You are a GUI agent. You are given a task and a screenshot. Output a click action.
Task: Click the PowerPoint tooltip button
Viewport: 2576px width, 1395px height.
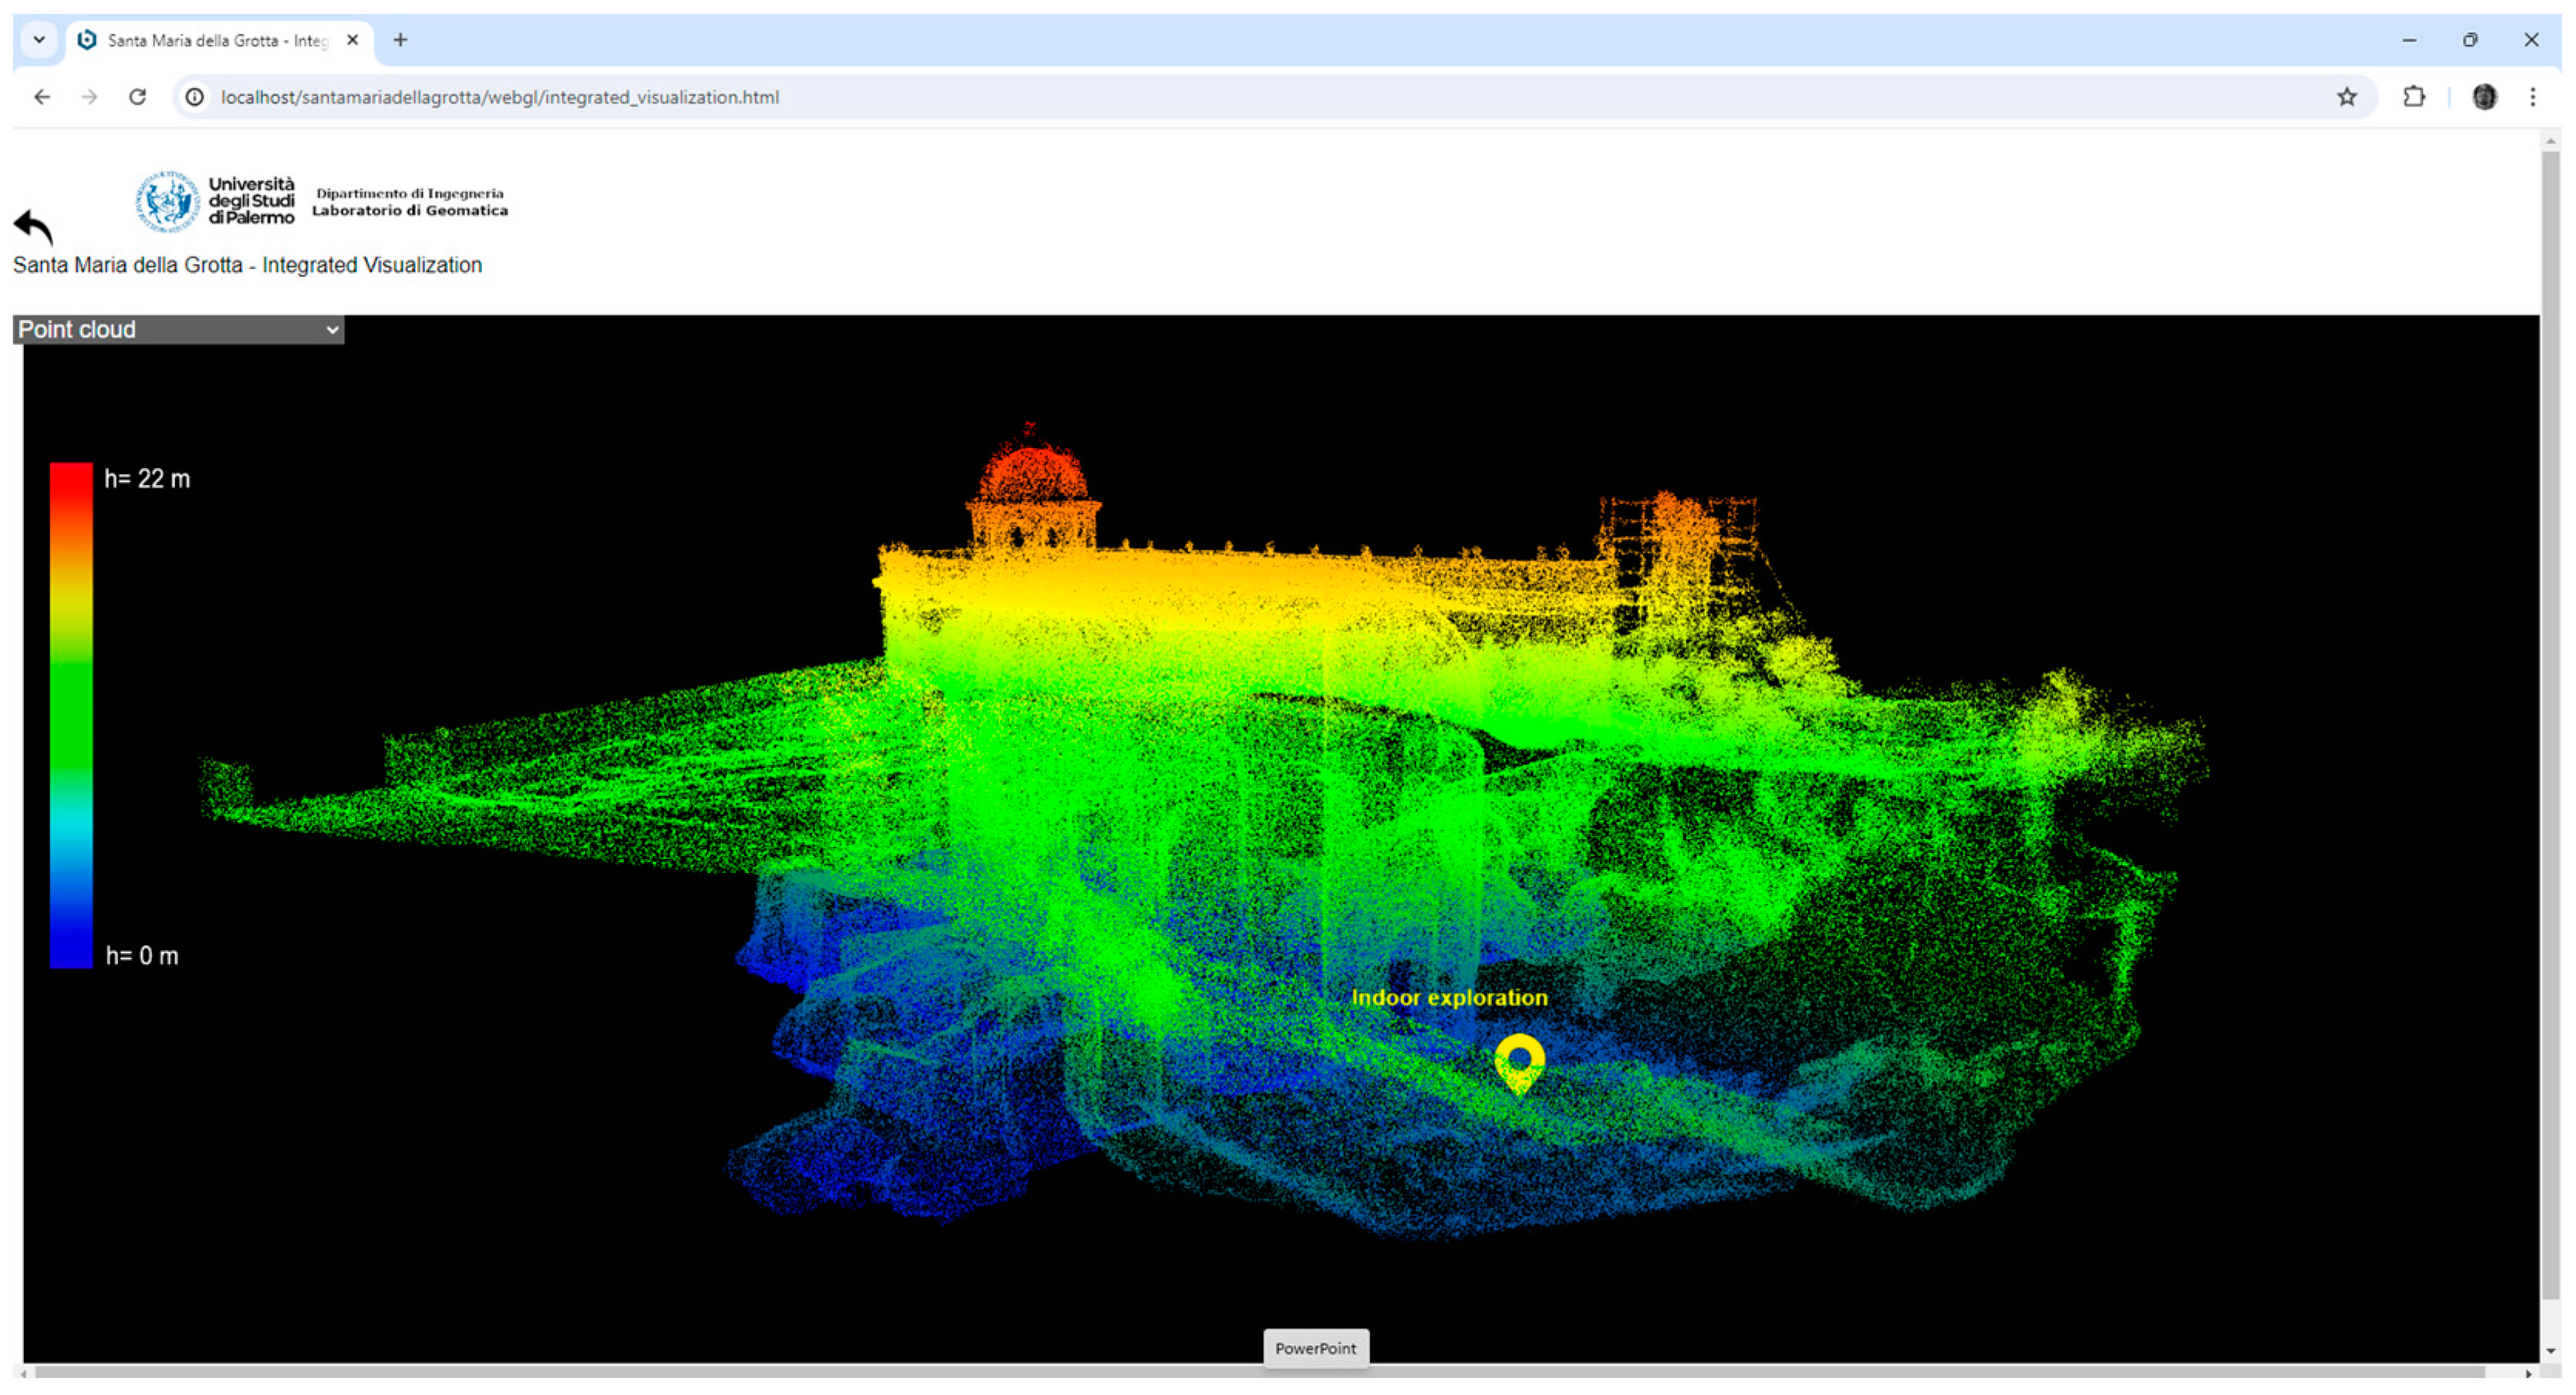[1315, 1348]
